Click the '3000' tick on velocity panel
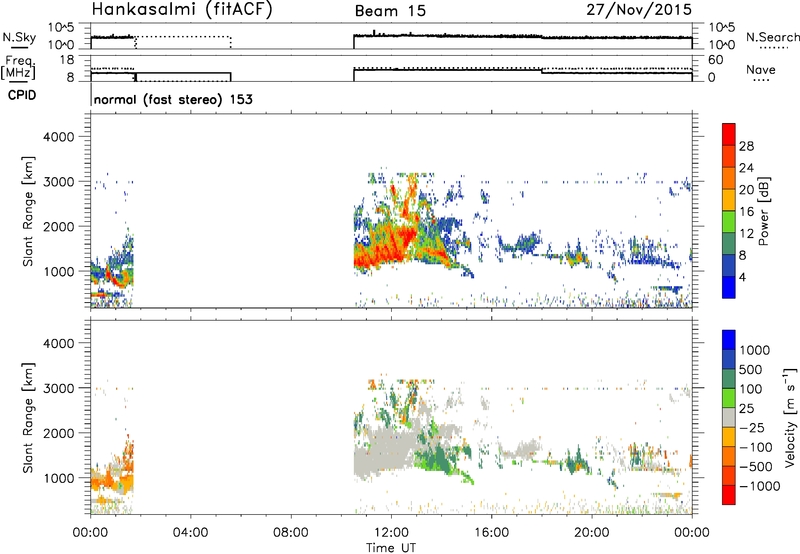Viewport: 800px width, 554px height. (x=59, y=388)
